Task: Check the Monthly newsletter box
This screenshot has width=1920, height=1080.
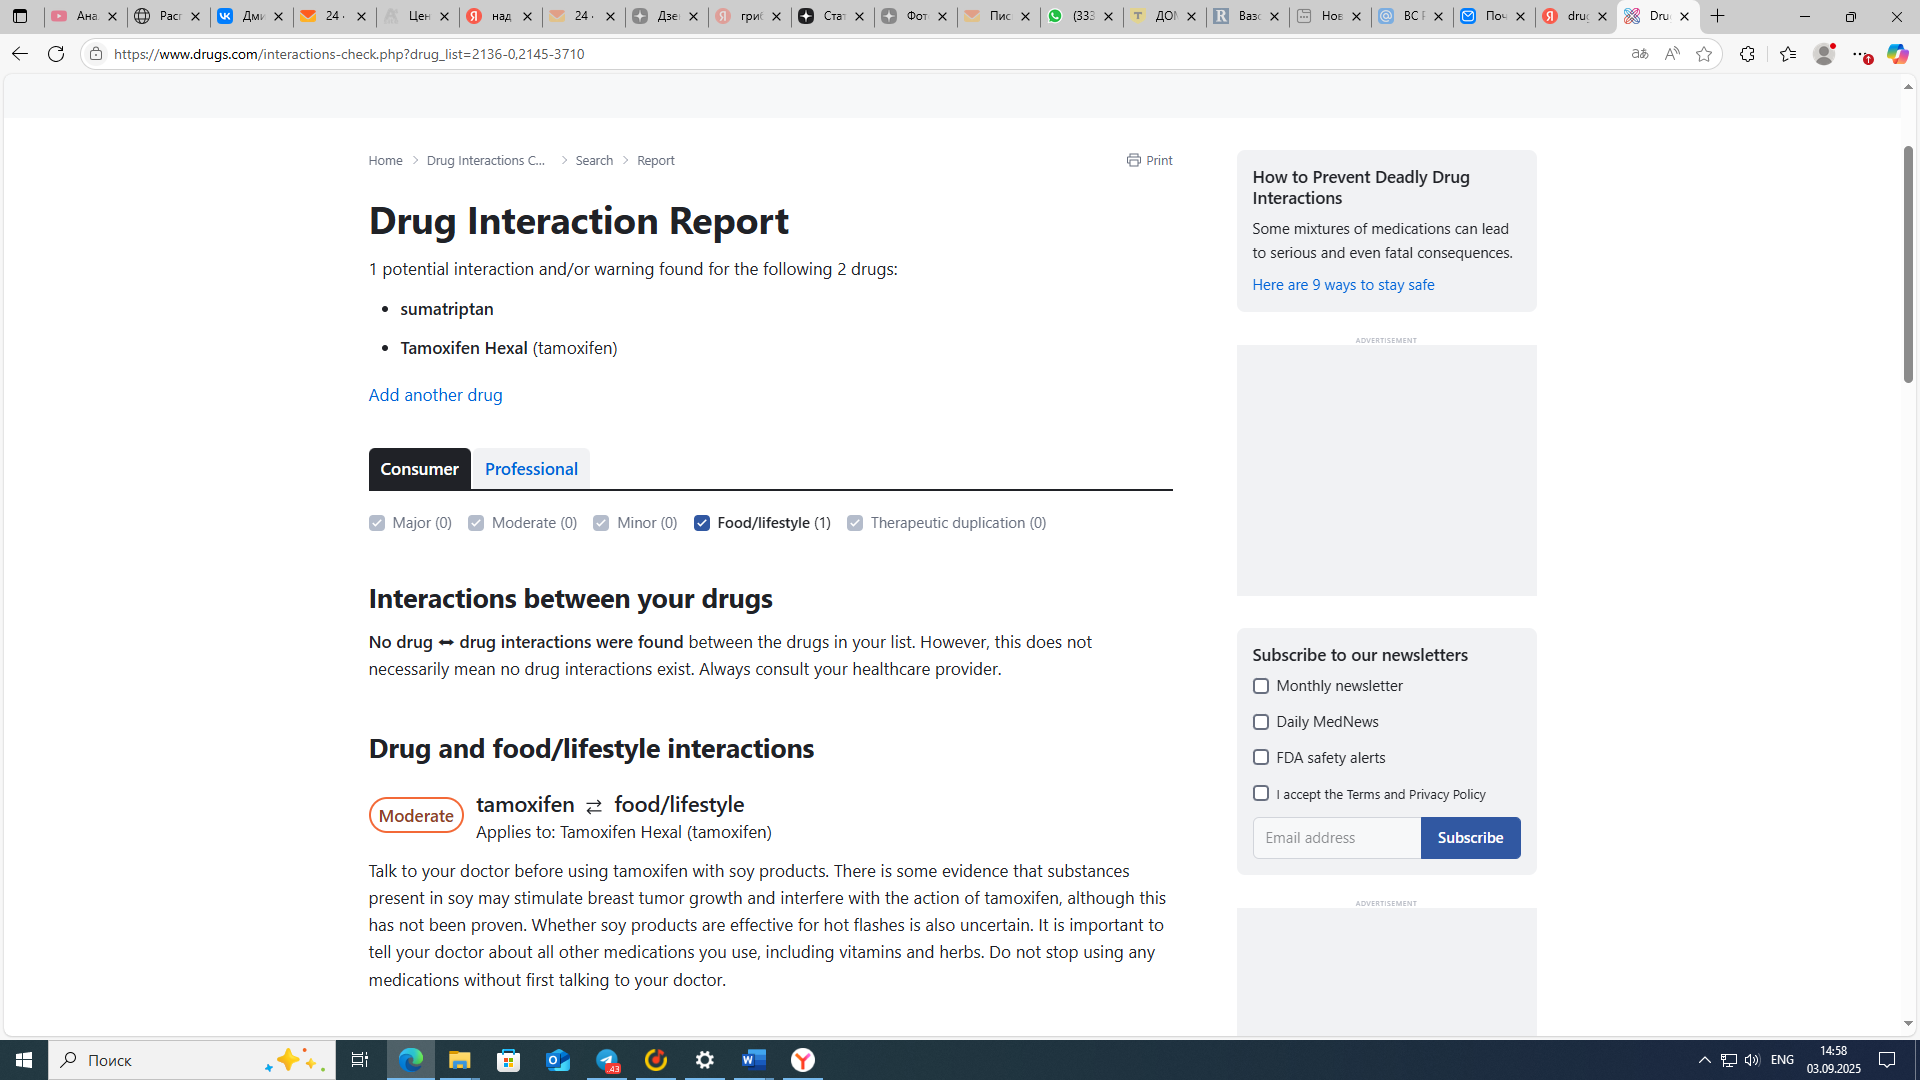Action: [1260, 686]
